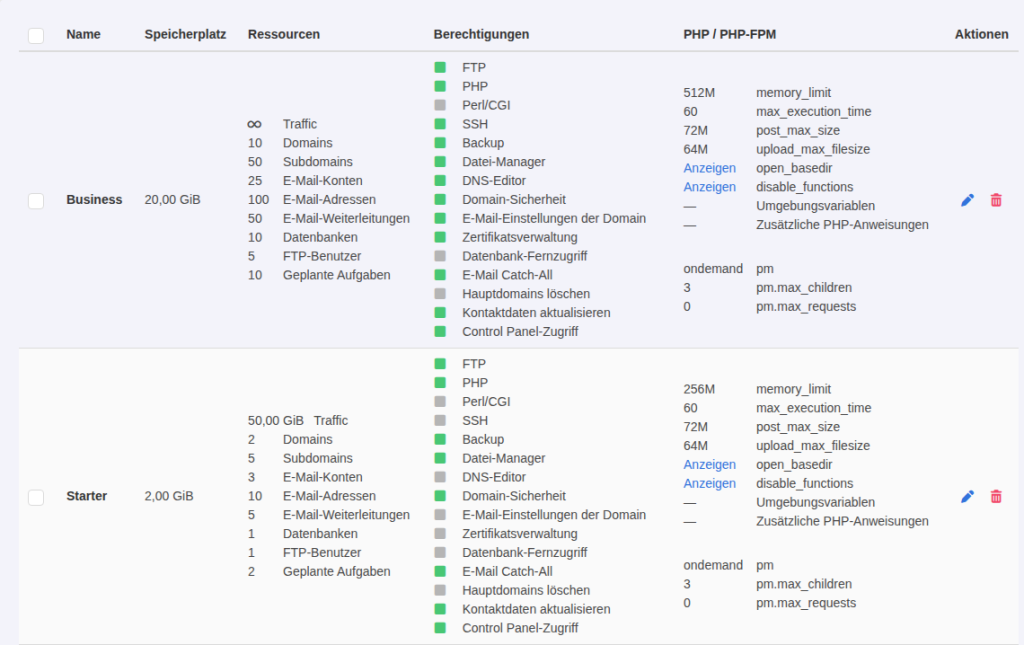This screenshot has height=645, width=1024.
Task: Click green Backup indicator in Starter row
Action: pyautogui.click(x=440, y=439)
